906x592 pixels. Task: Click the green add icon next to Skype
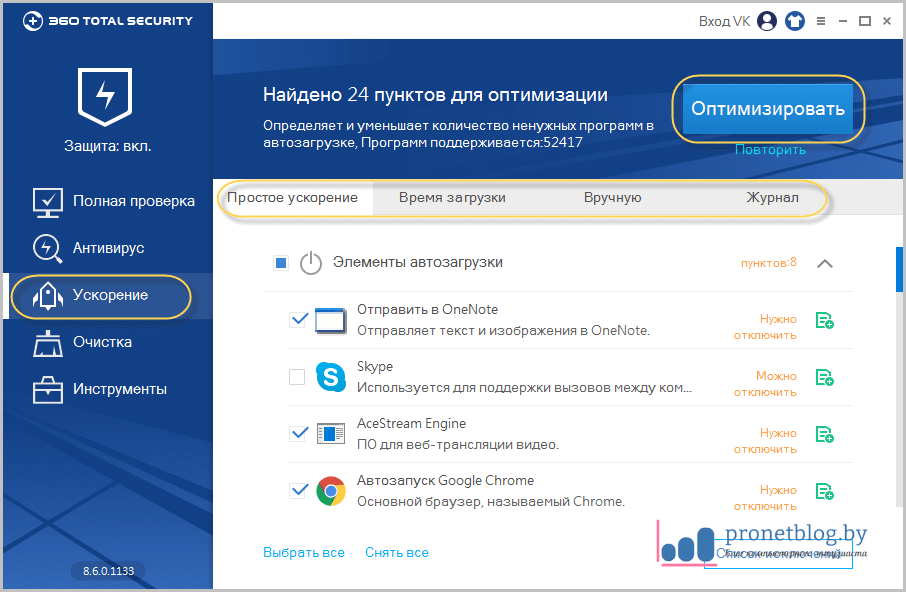pyautogui.click(x=826, y=377)
